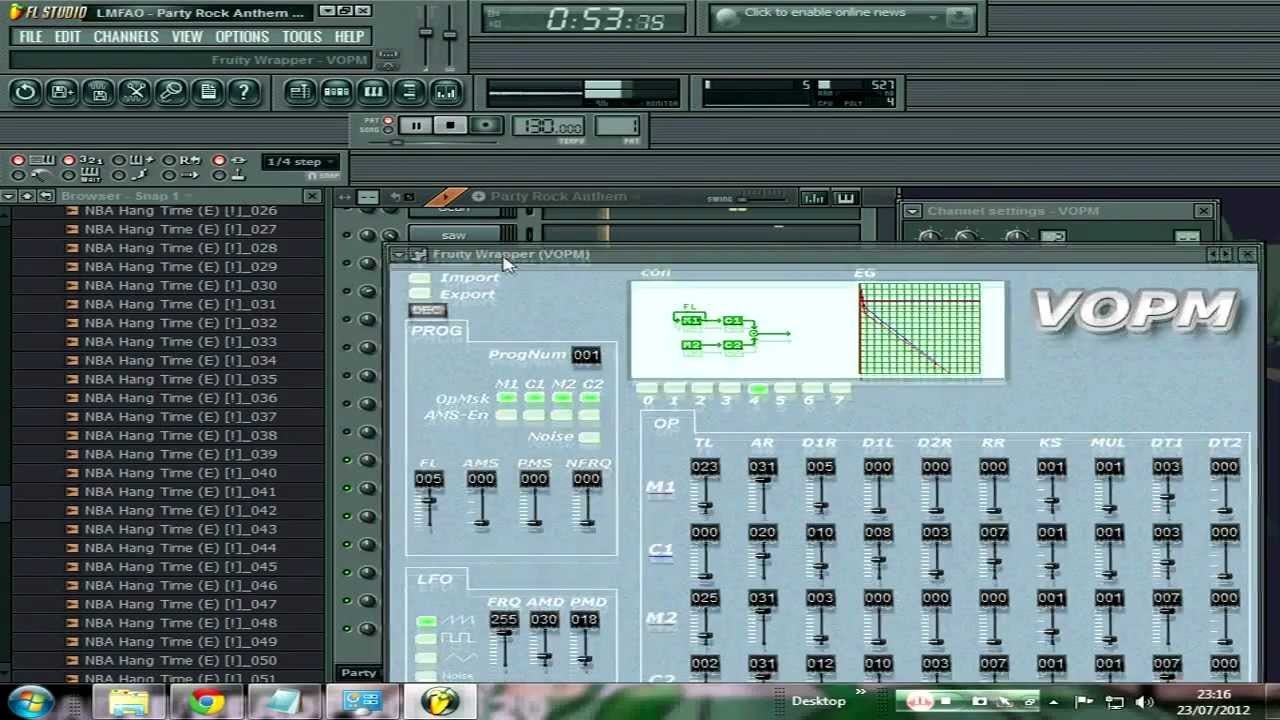Image resolution: width=1280 pixels, height=720 pixels.
Task: Pause playback in the transport panel
Action: pos(416,125)
